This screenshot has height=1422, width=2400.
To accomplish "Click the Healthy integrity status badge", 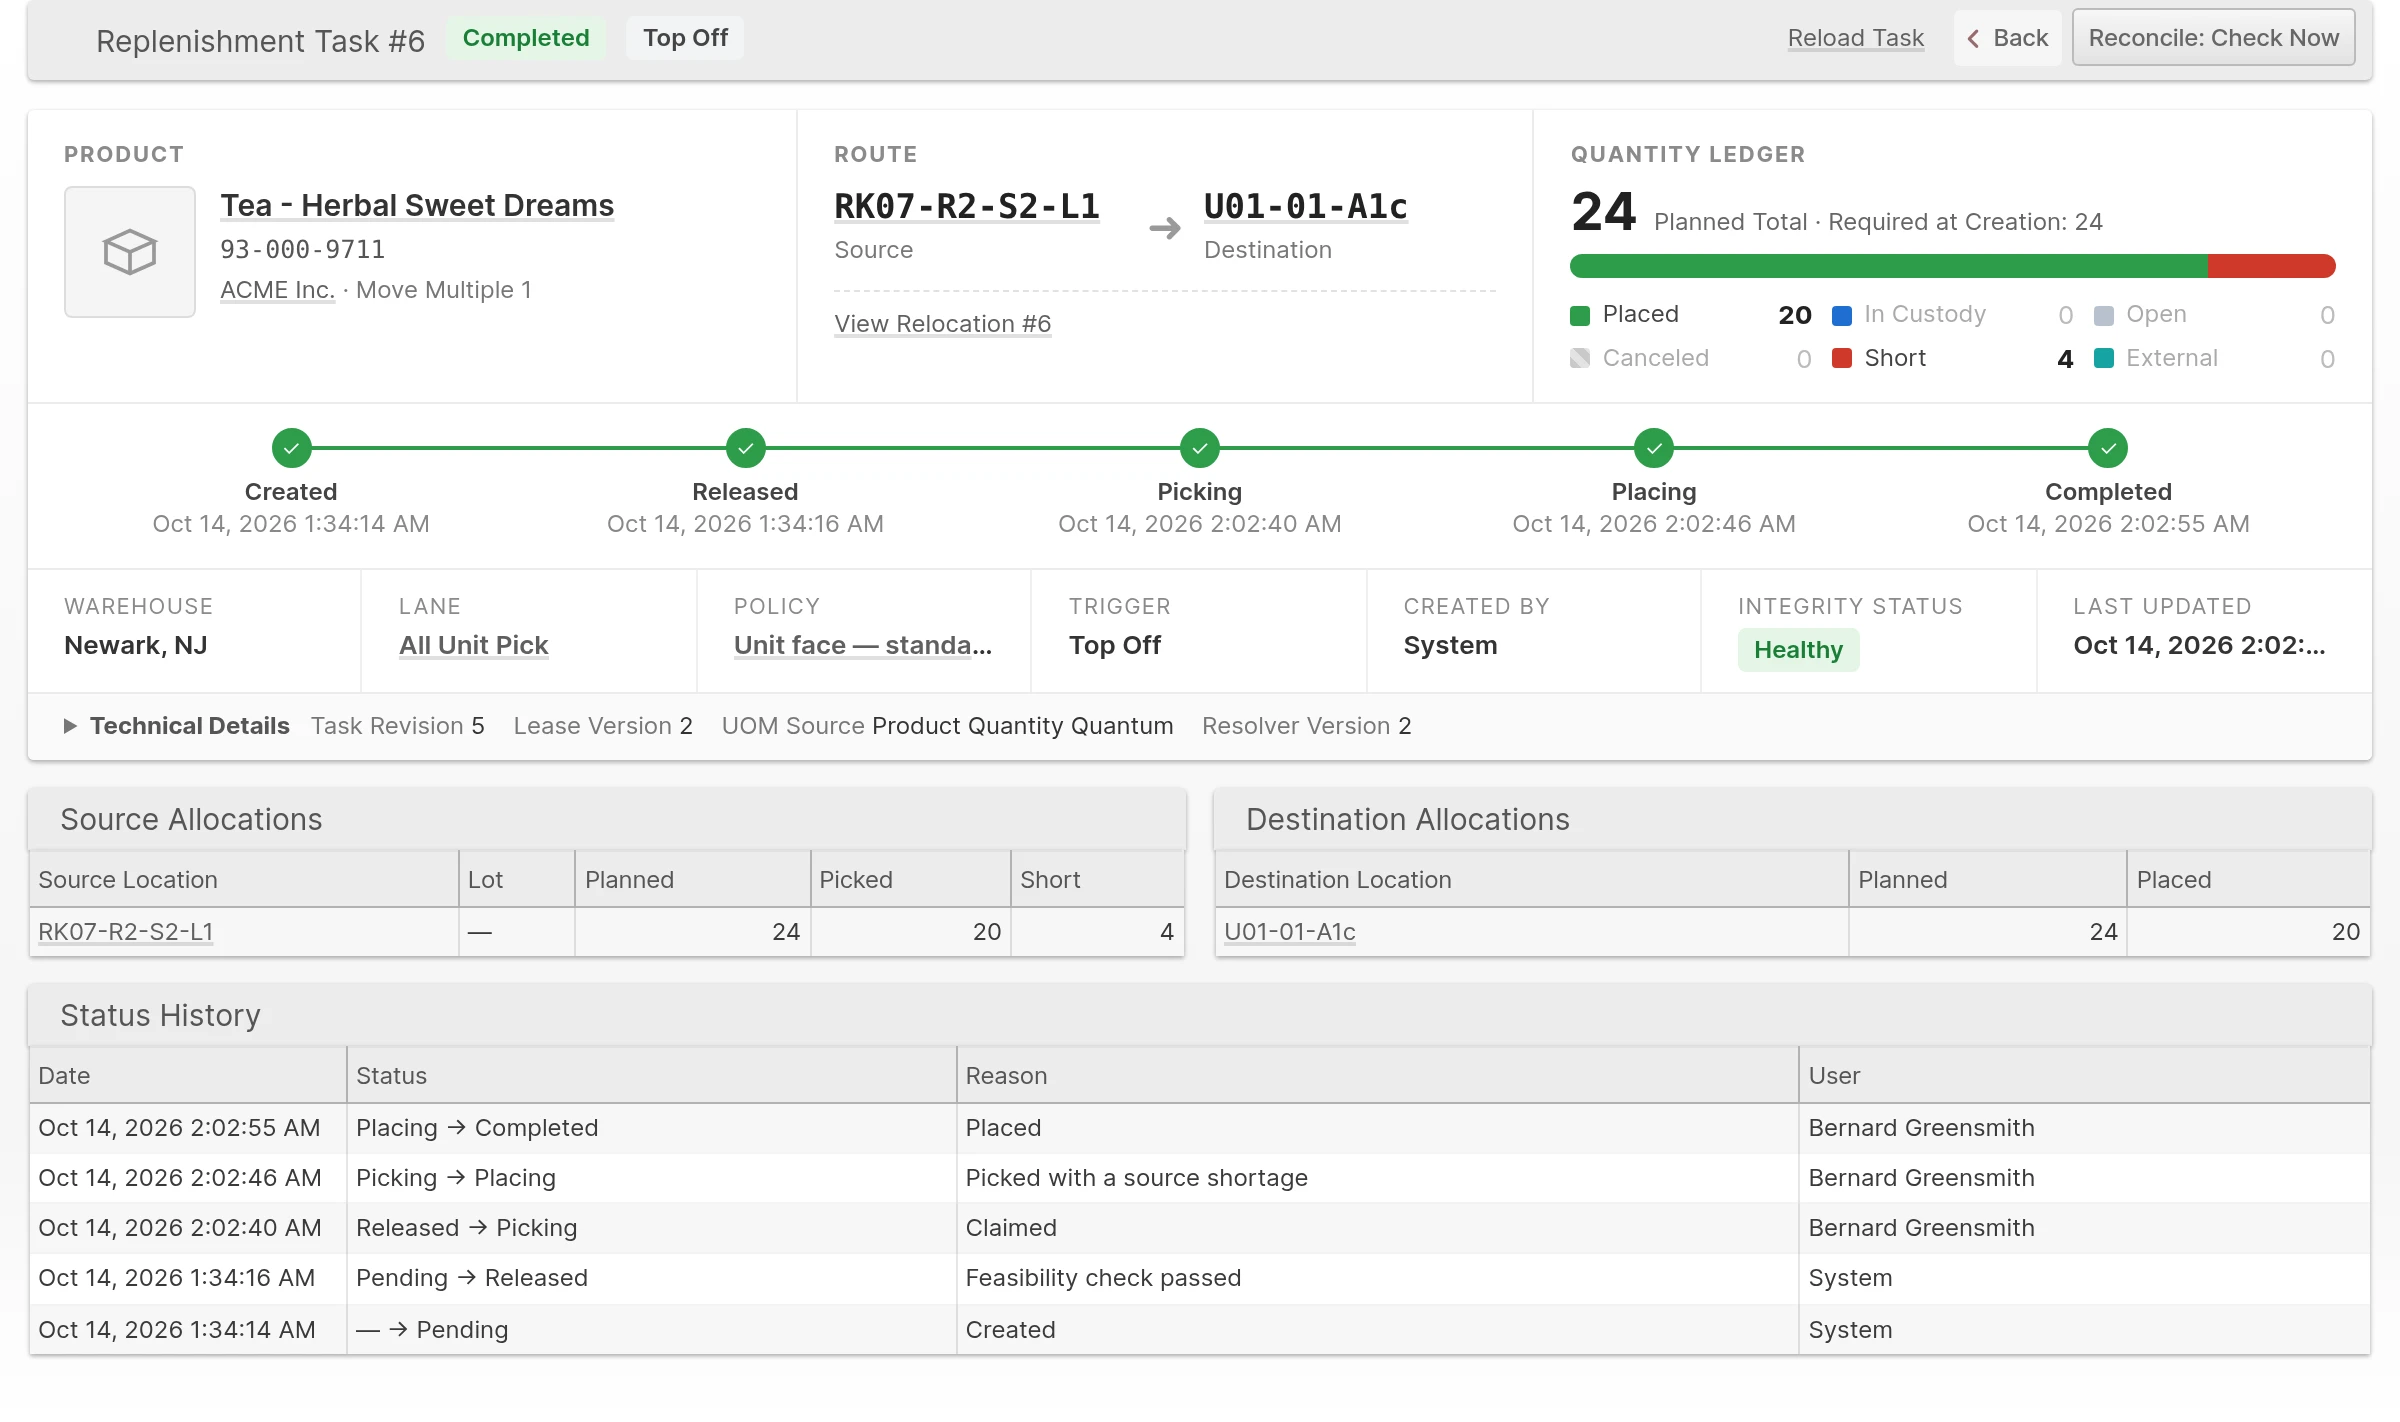I will 1798,650.
